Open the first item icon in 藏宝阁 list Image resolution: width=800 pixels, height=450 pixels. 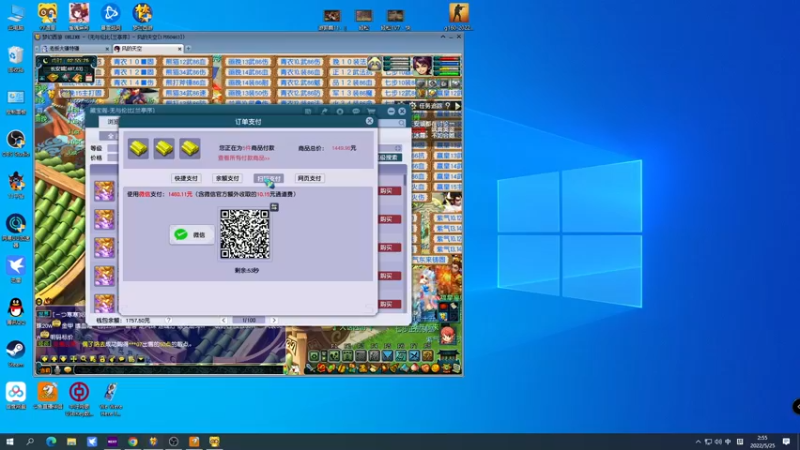click(x=104, y=191)
